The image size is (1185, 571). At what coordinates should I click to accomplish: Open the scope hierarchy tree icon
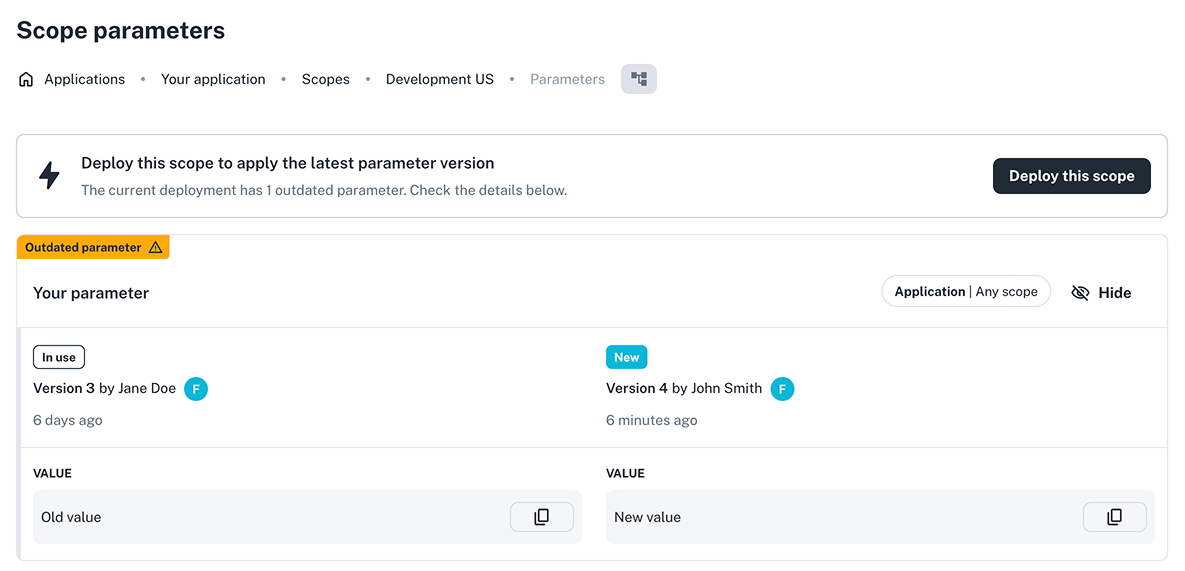(638, 79)
